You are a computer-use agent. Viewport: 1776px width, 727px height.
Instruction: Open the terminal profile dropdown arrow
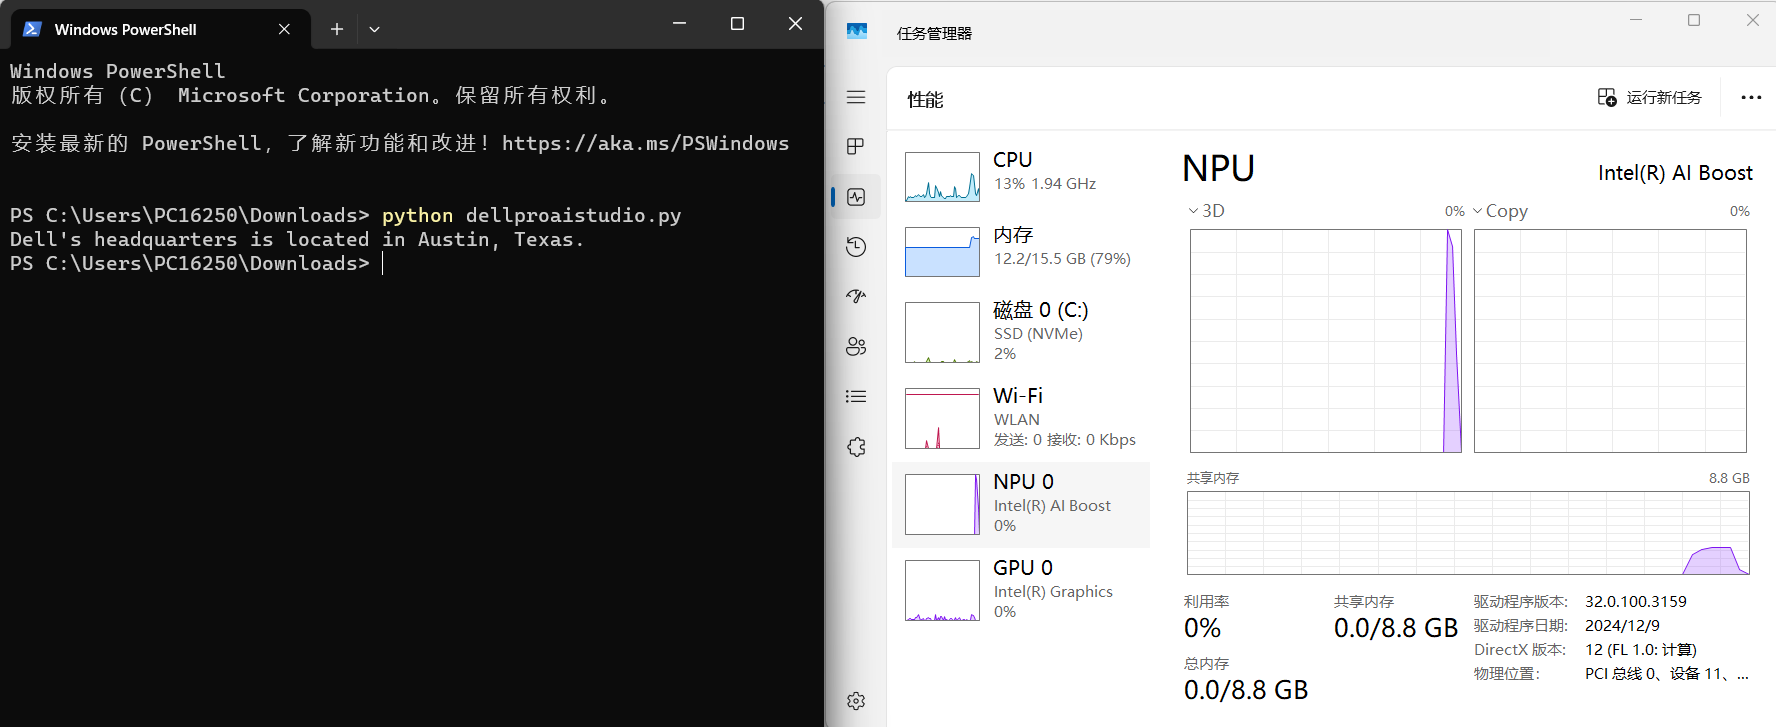pyautogui.click(x=374, y=29)
